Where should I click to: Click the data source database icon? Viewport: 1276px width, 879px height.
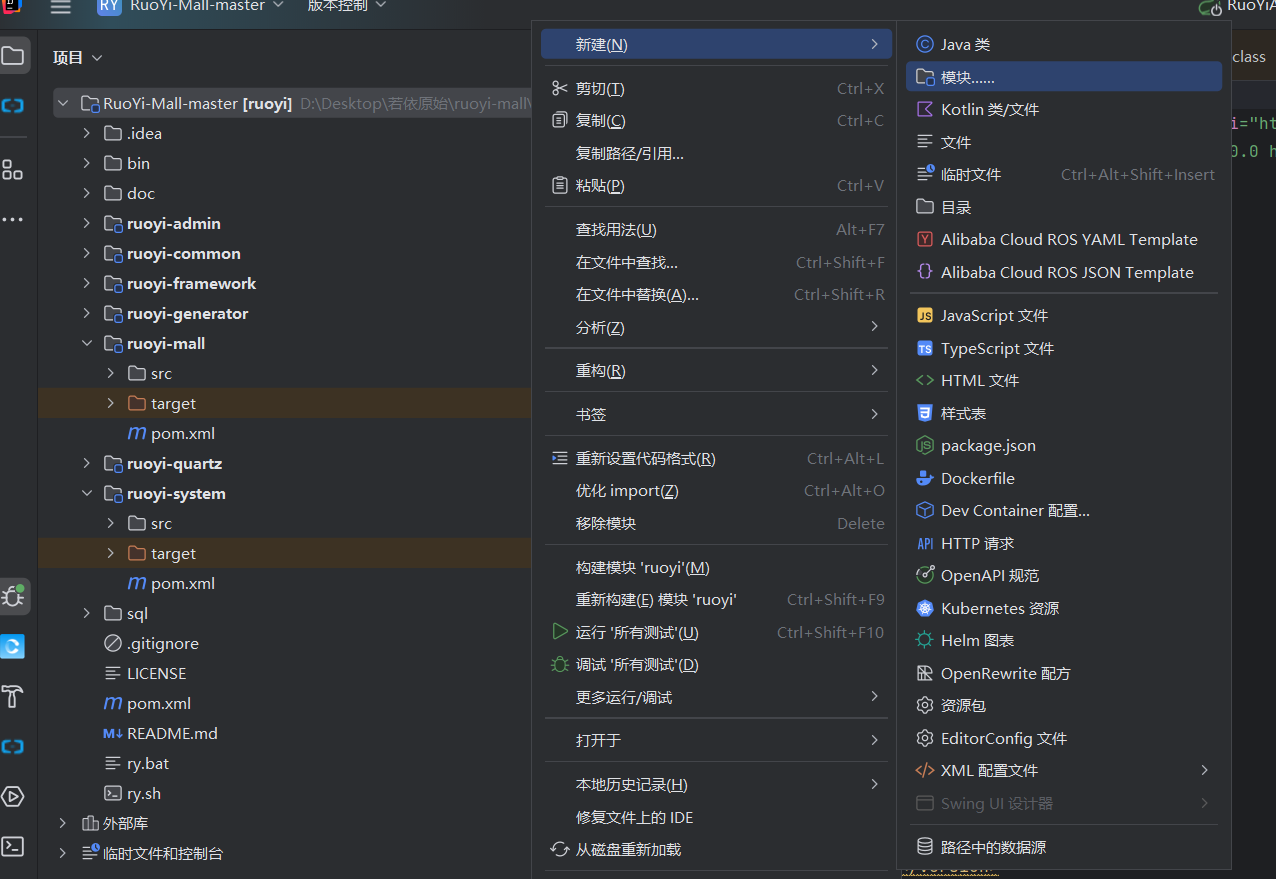coord(925,847)
